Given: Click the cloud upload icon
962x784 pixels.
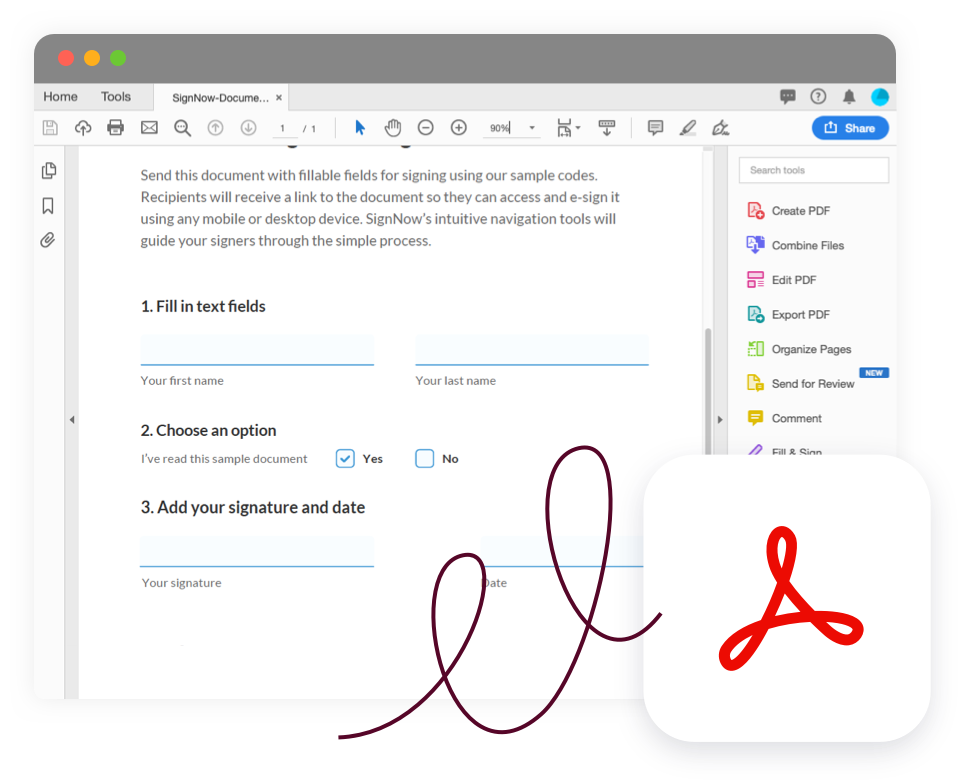Looking at the screenshot, I should tap(83, 128).
